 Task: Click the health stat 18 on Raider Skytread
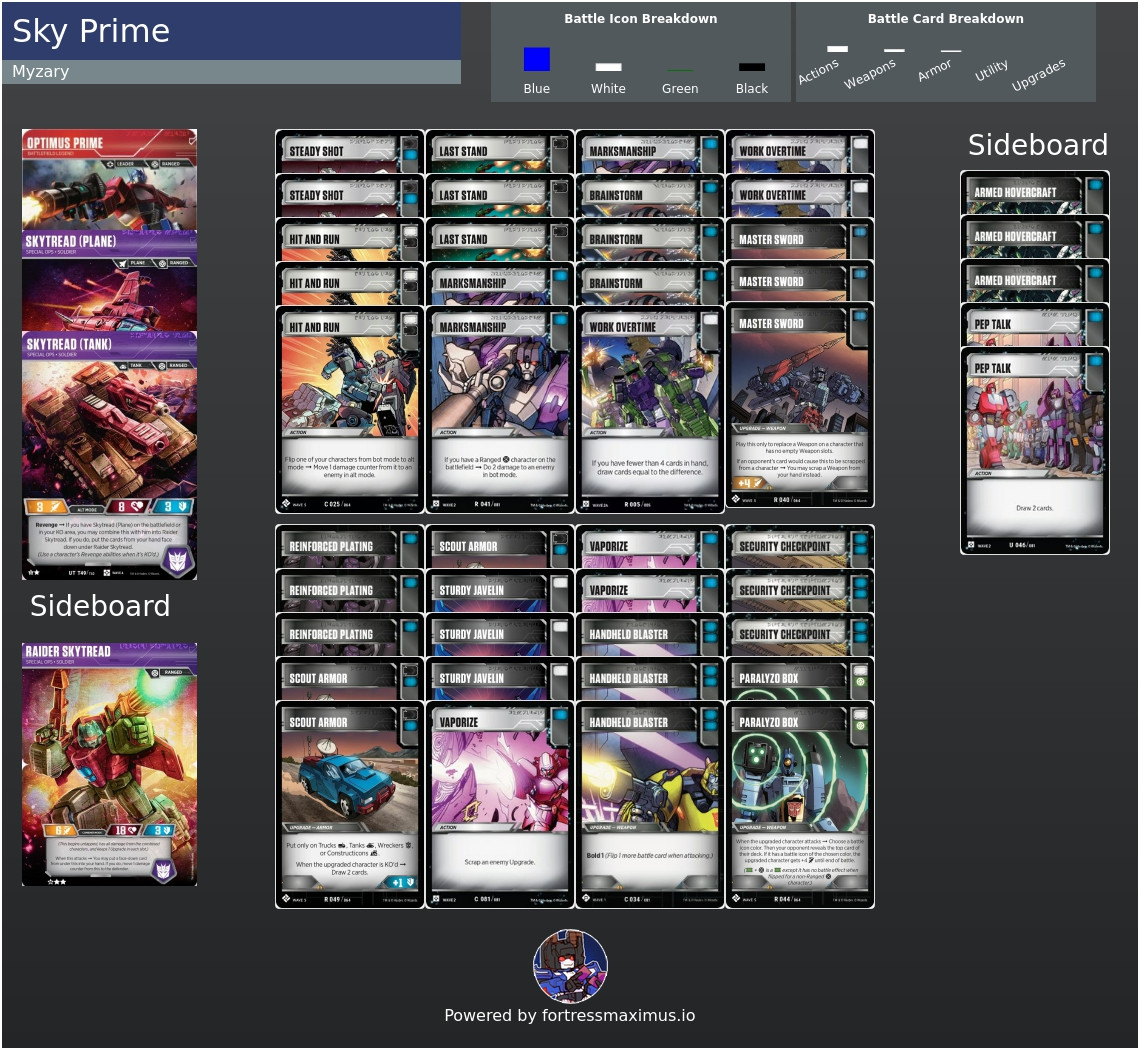125,830
